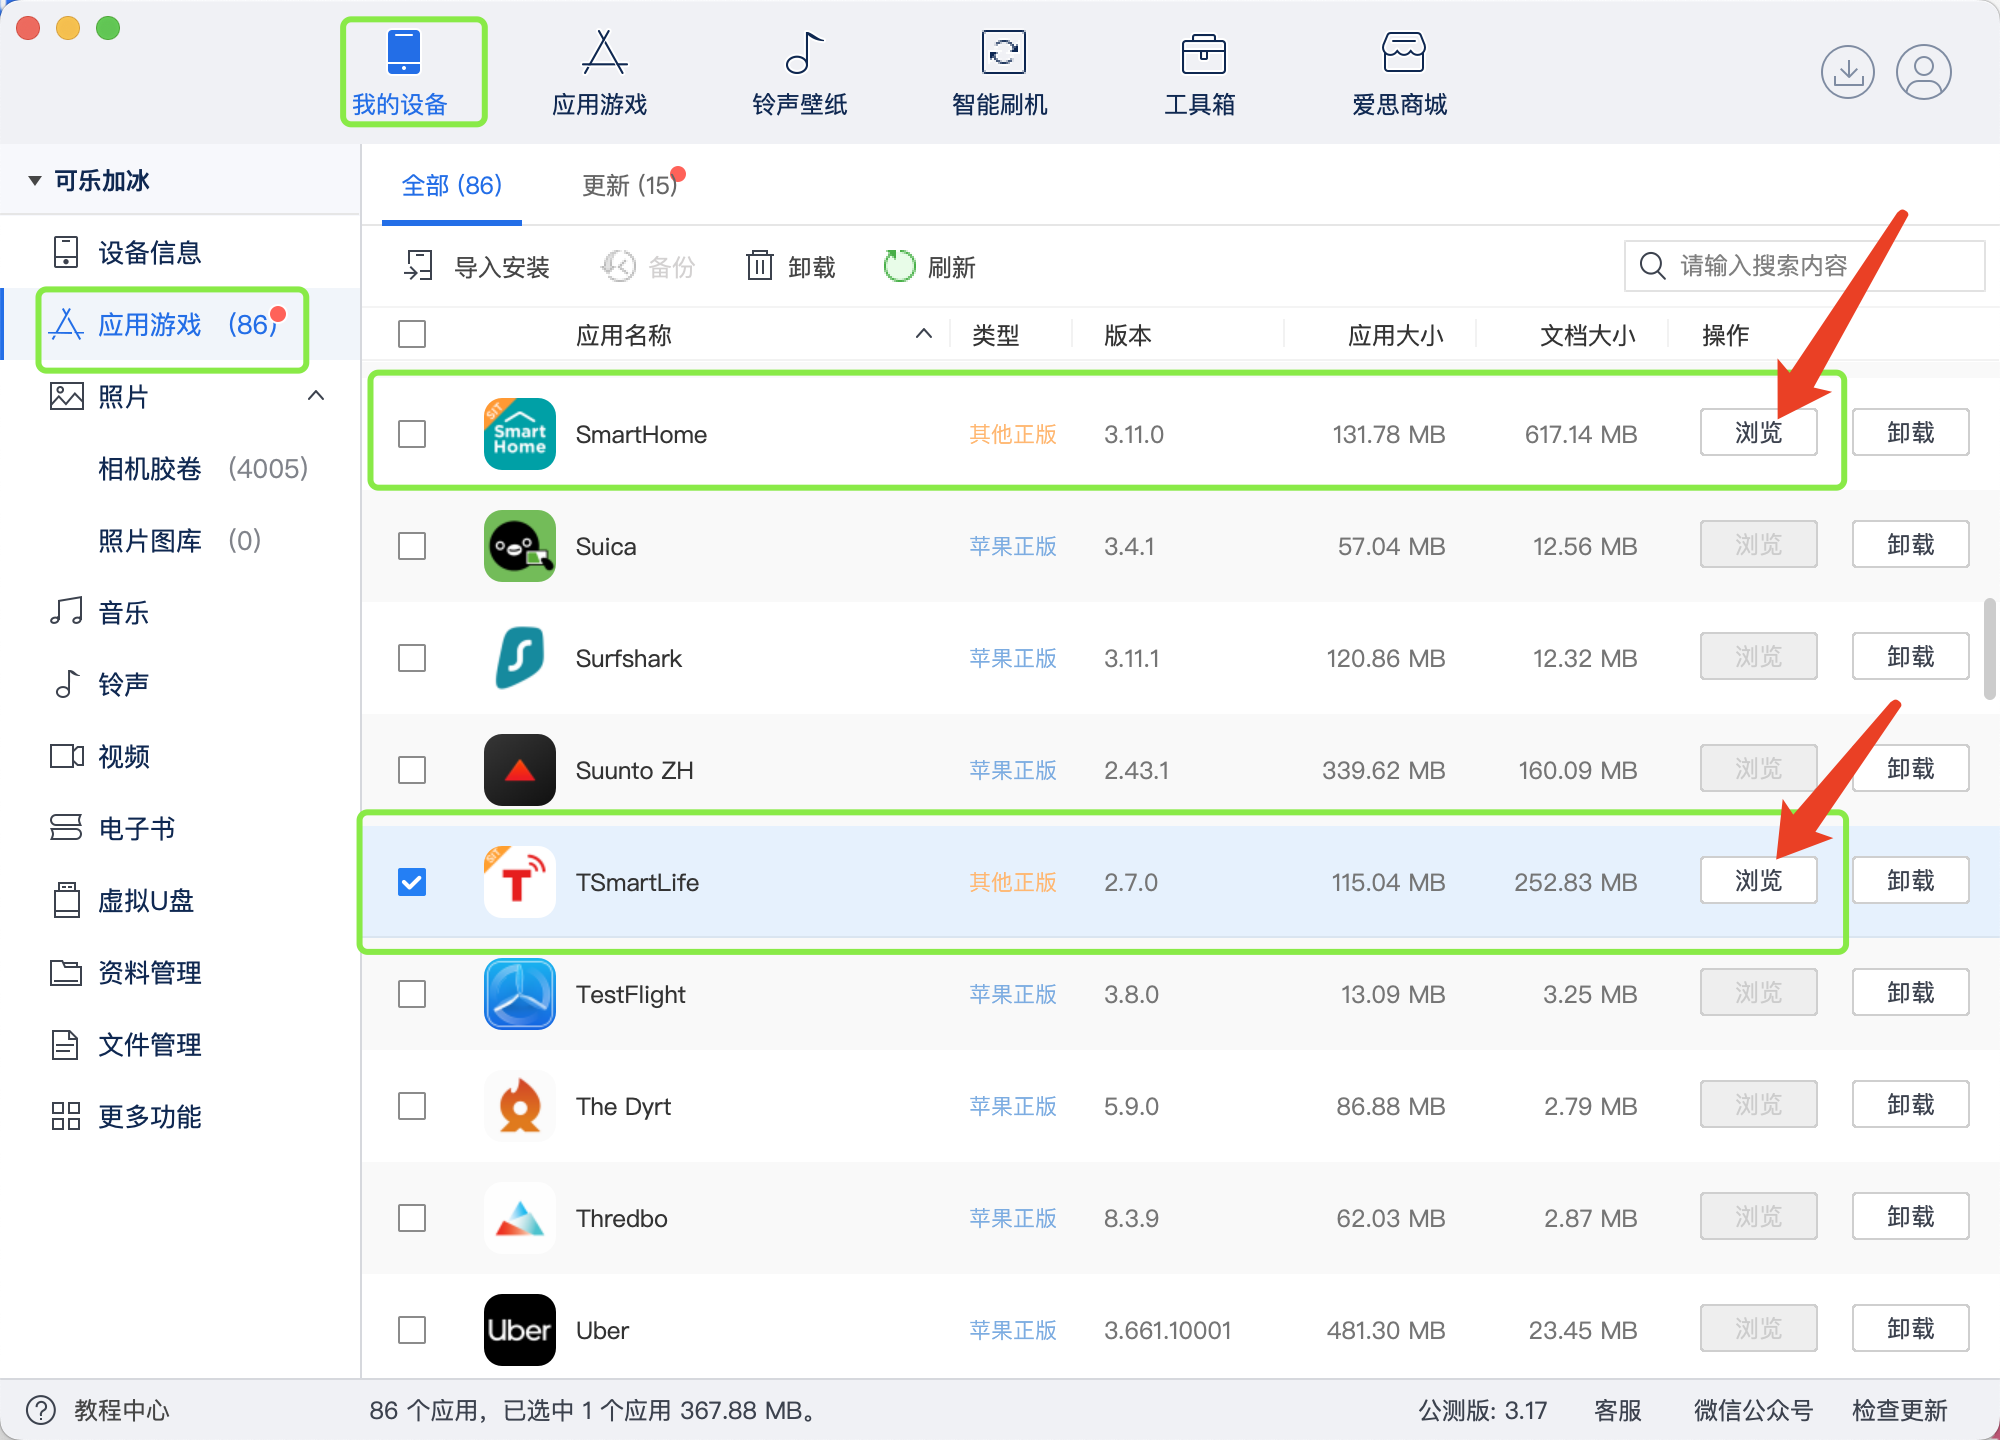2000x1440 pixels.
Task: Switch to the 全部 (86) tab
Action: point(451,186)
